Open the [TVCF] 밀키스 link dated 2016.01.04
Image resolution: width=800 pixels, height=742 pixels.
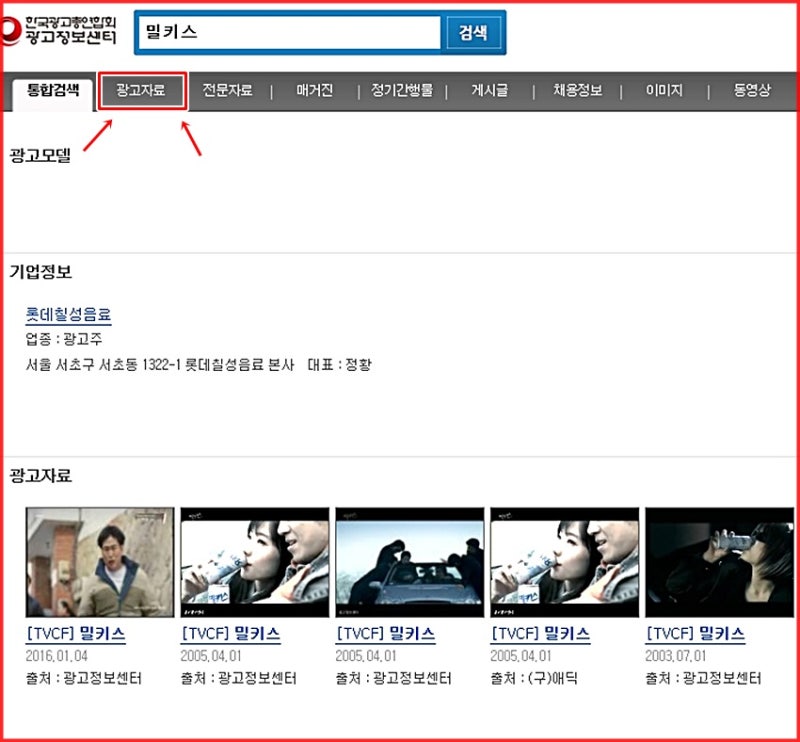[x=76, y=634]
